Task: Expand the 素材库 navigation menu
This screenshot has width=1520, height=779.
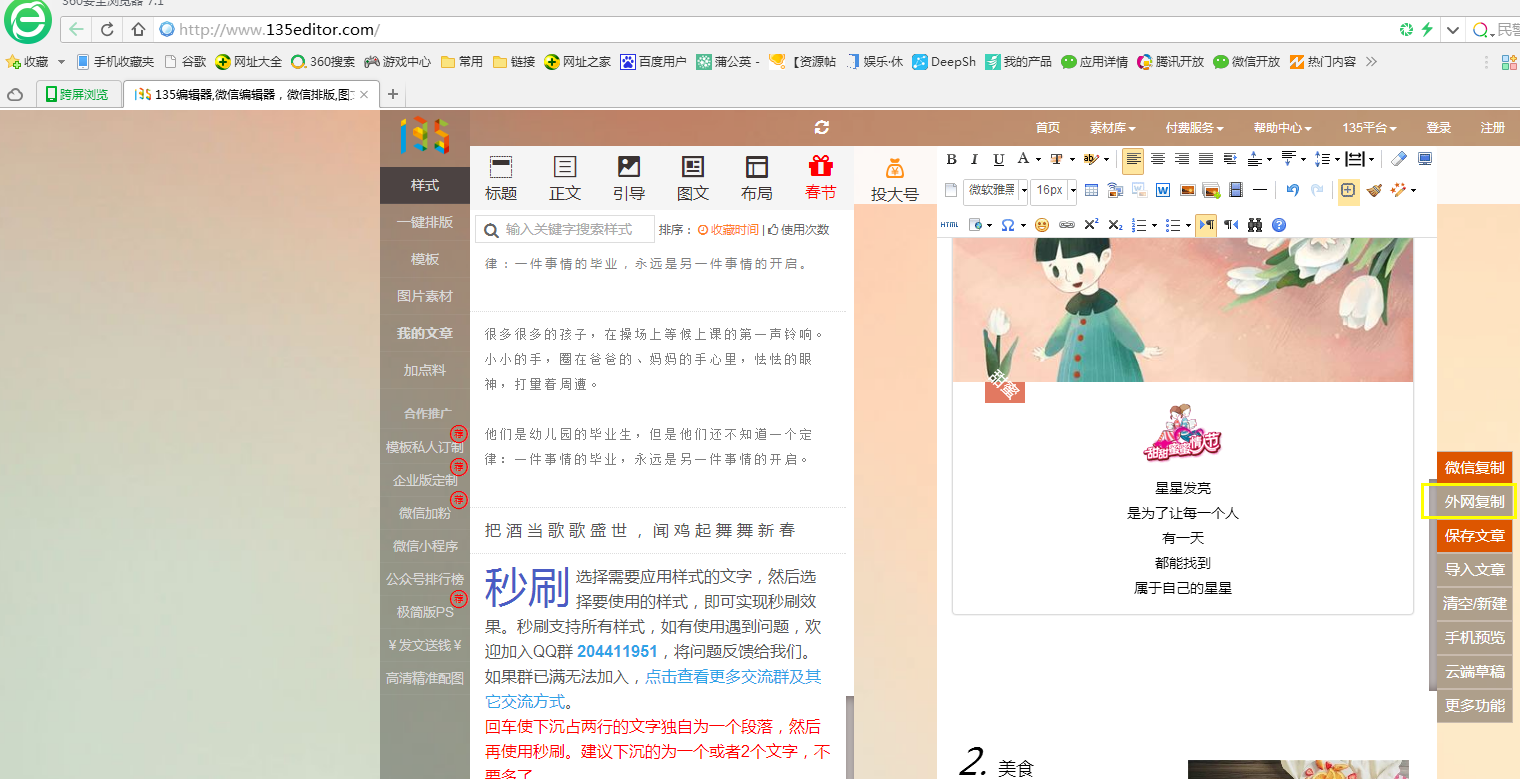Action: point(1112,128)
